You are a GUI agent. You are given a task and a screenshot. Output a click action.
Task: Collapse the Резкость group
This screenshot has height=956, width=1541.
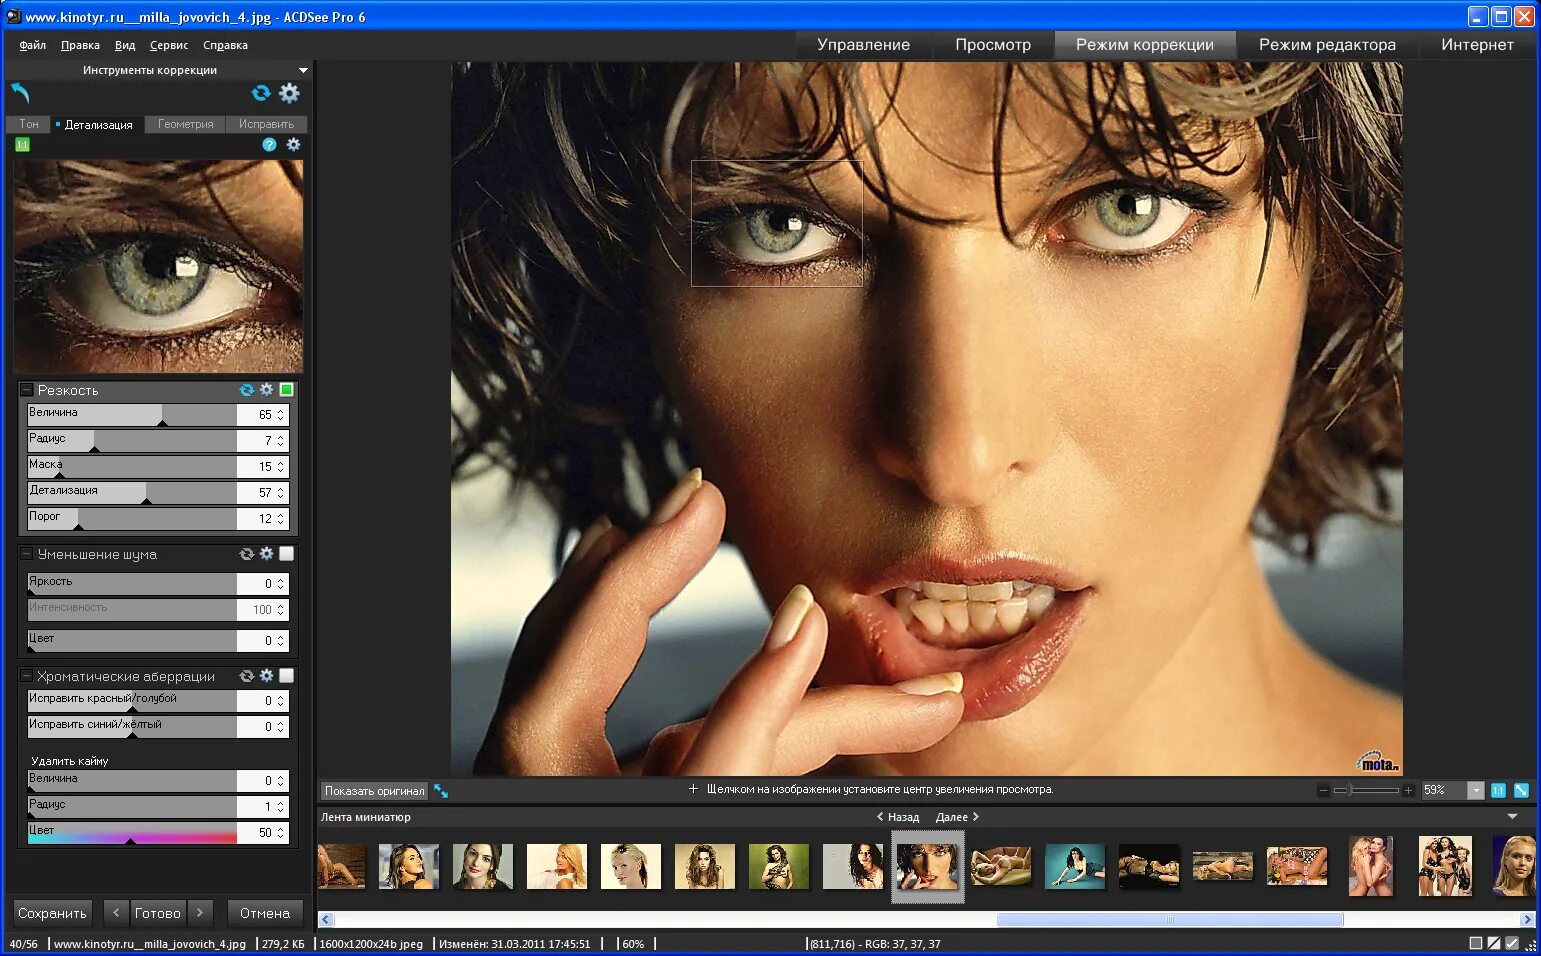tap(27, 390)
